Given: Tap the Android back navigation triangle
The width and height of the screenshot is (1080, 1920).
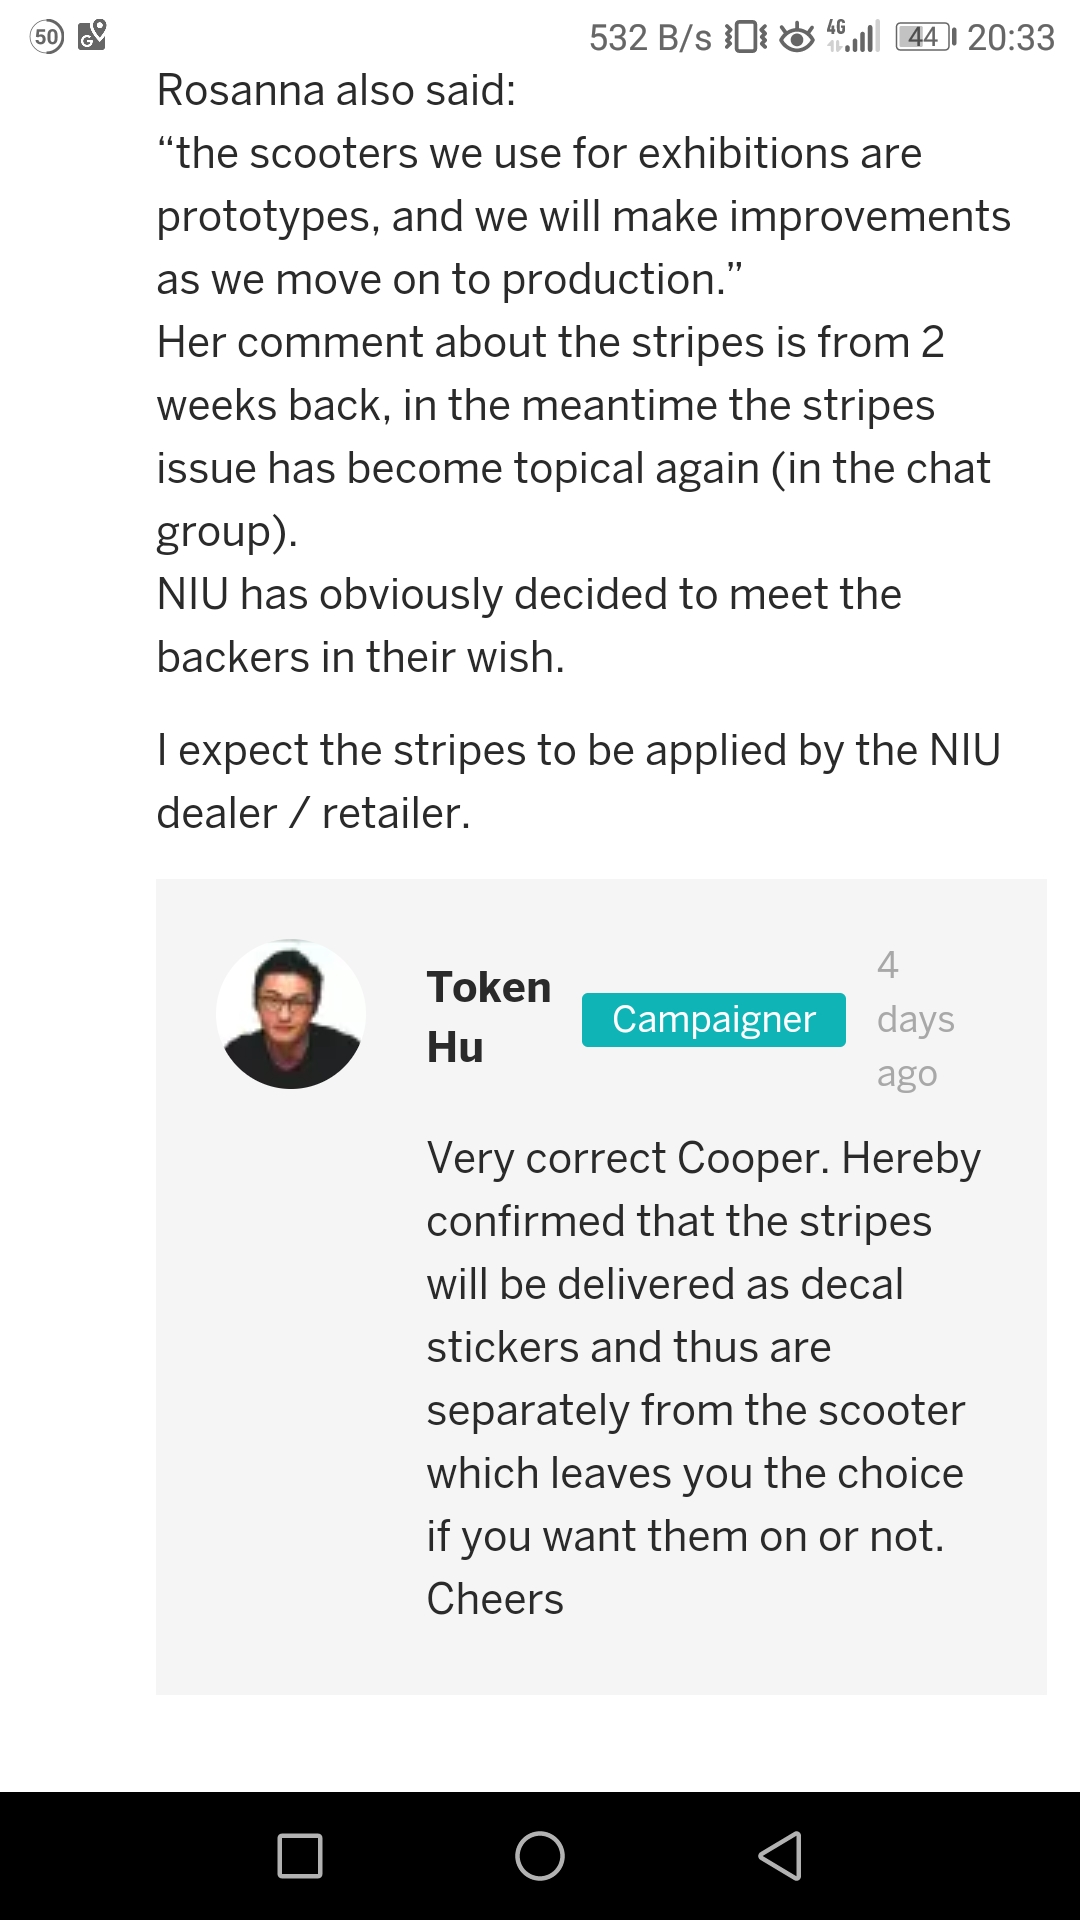Looking at the screenshot, I should (781, 1856).
